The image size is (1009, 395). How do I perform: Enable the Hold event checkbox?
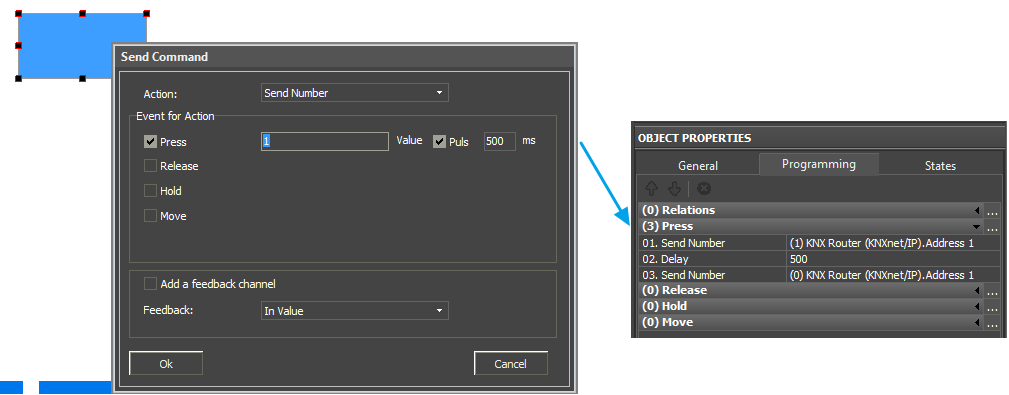pyautogui.click(x=151, y=191)
